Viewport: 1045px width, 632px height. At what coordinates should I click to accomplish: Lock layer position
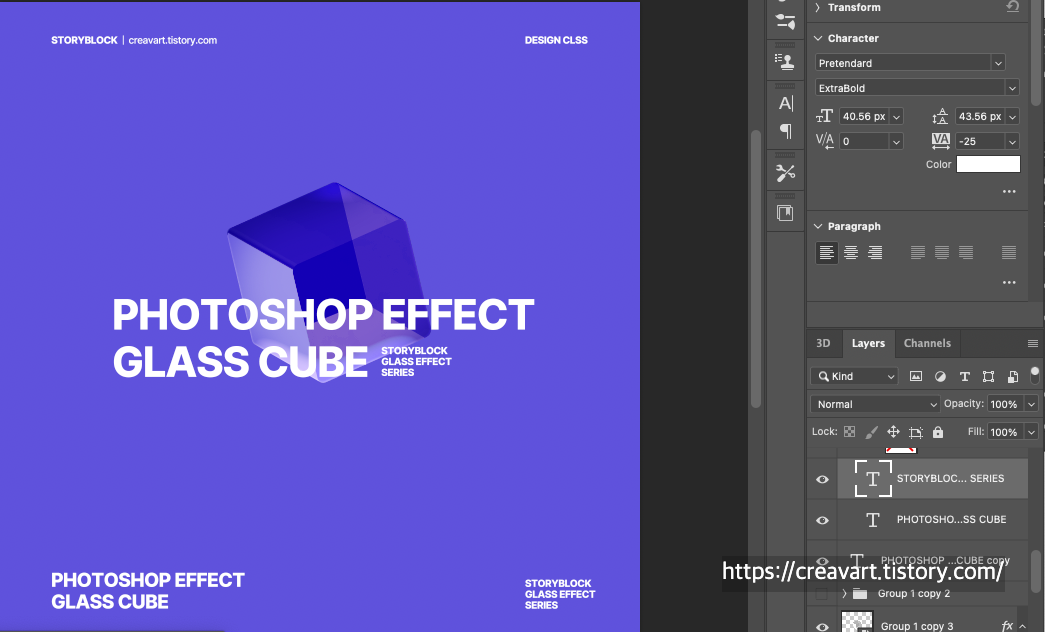tap(893, 432)
